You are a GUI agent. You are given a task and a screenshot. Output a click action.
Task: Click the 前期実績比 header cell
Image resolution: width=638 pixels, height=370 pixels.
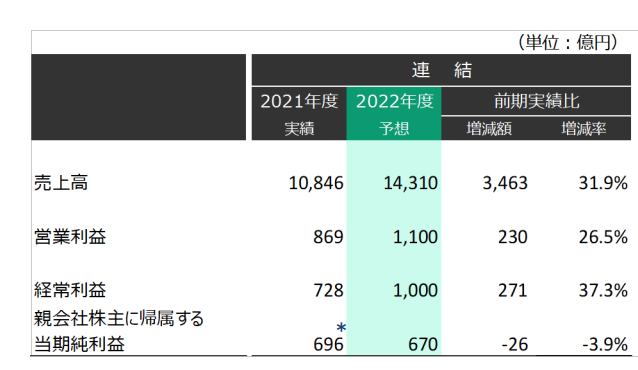pyautogui.click(x=536, y=101)
